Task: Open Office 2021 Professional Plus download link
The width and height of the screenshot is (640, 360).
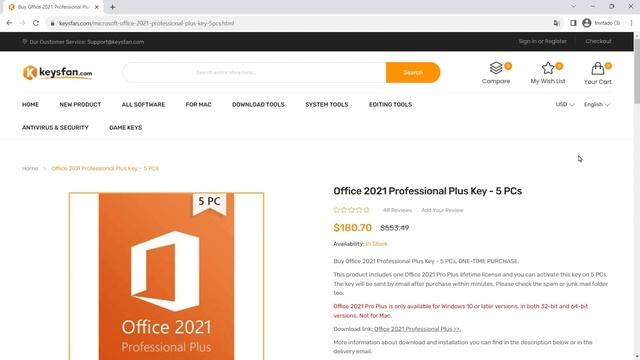Action: point(417,329)
